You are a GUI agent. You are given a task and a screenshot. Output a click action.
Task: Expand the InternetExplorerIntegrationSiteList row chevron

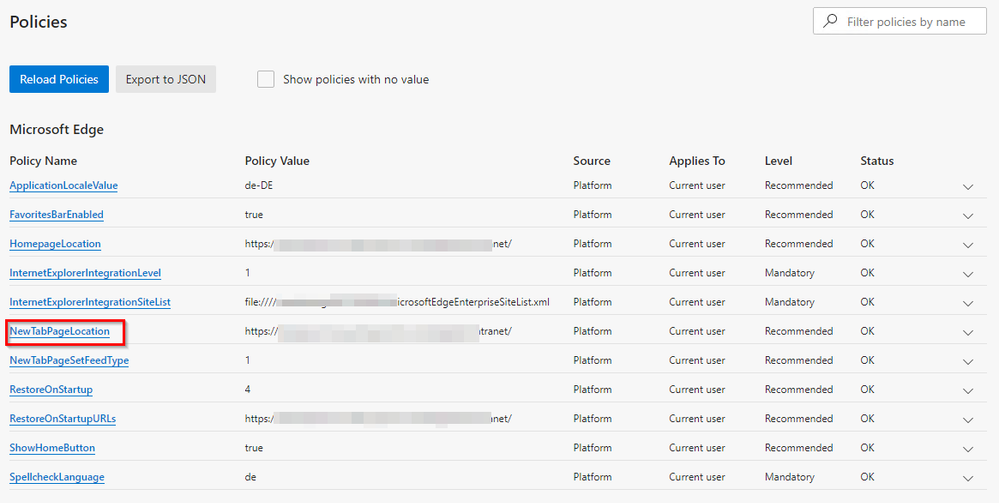coord(968,303)
